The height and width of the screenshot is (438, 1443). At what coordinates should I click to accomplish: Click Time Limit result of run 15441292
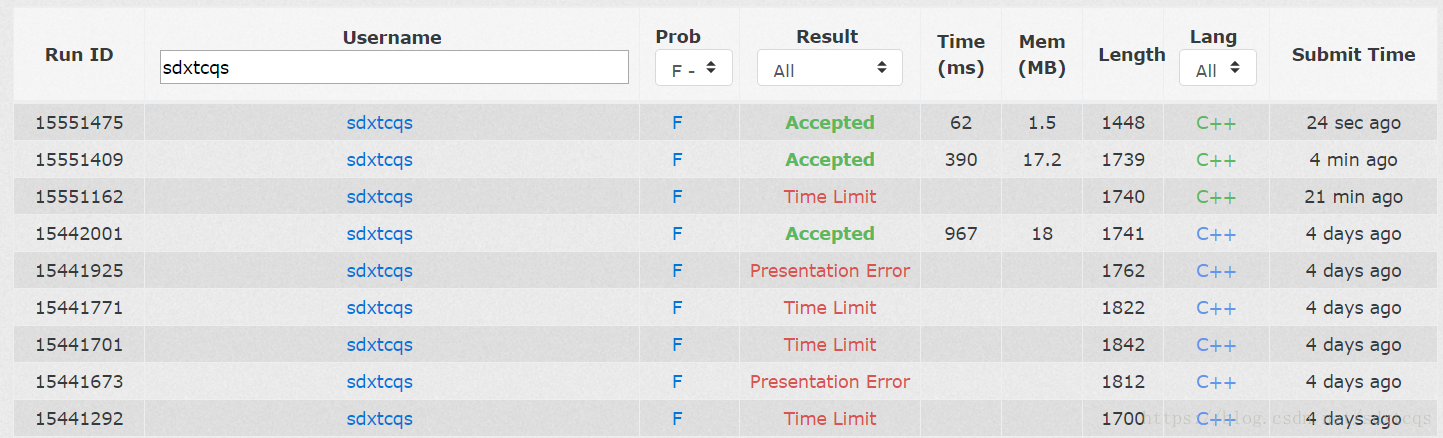click(x=830, y=419)
